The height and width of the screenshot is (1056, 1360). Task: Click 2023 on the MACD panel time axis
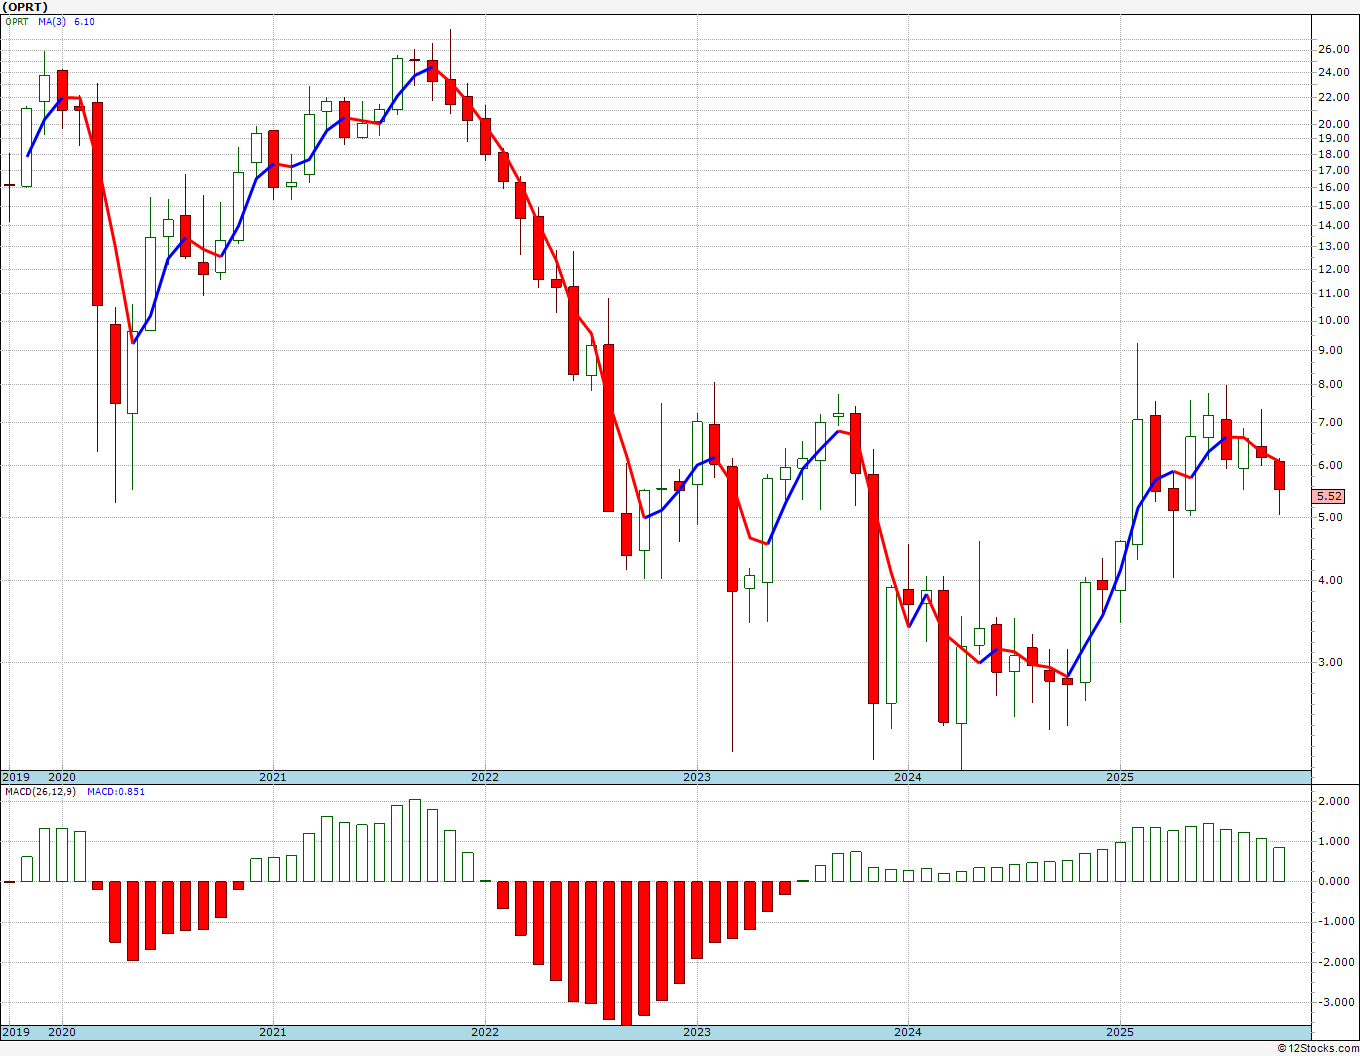[697, 1033]
